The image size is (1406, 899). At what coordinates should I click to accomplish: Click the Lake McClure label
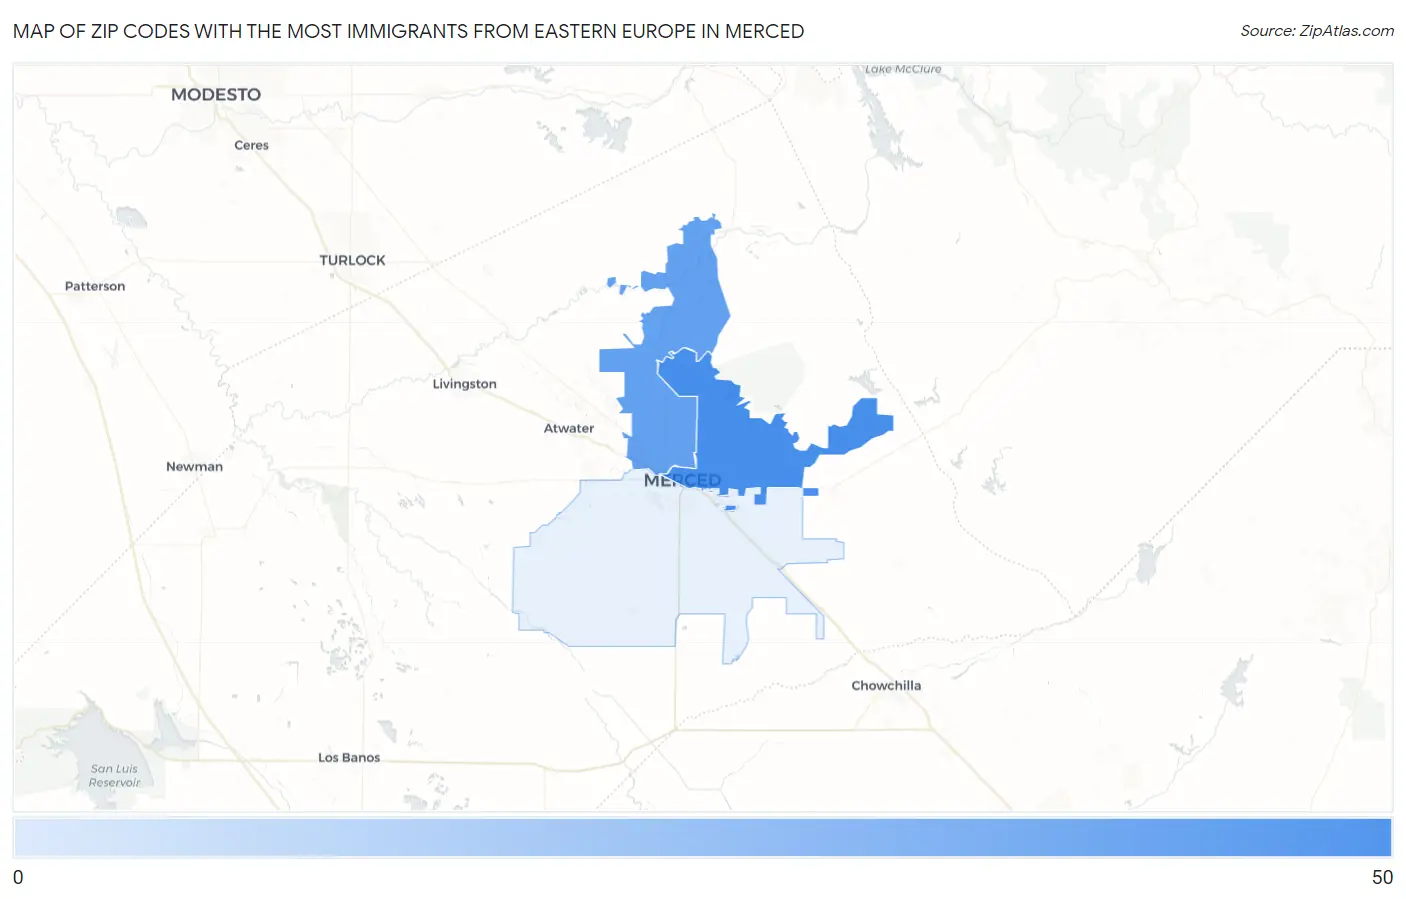(x=903, y=69)
